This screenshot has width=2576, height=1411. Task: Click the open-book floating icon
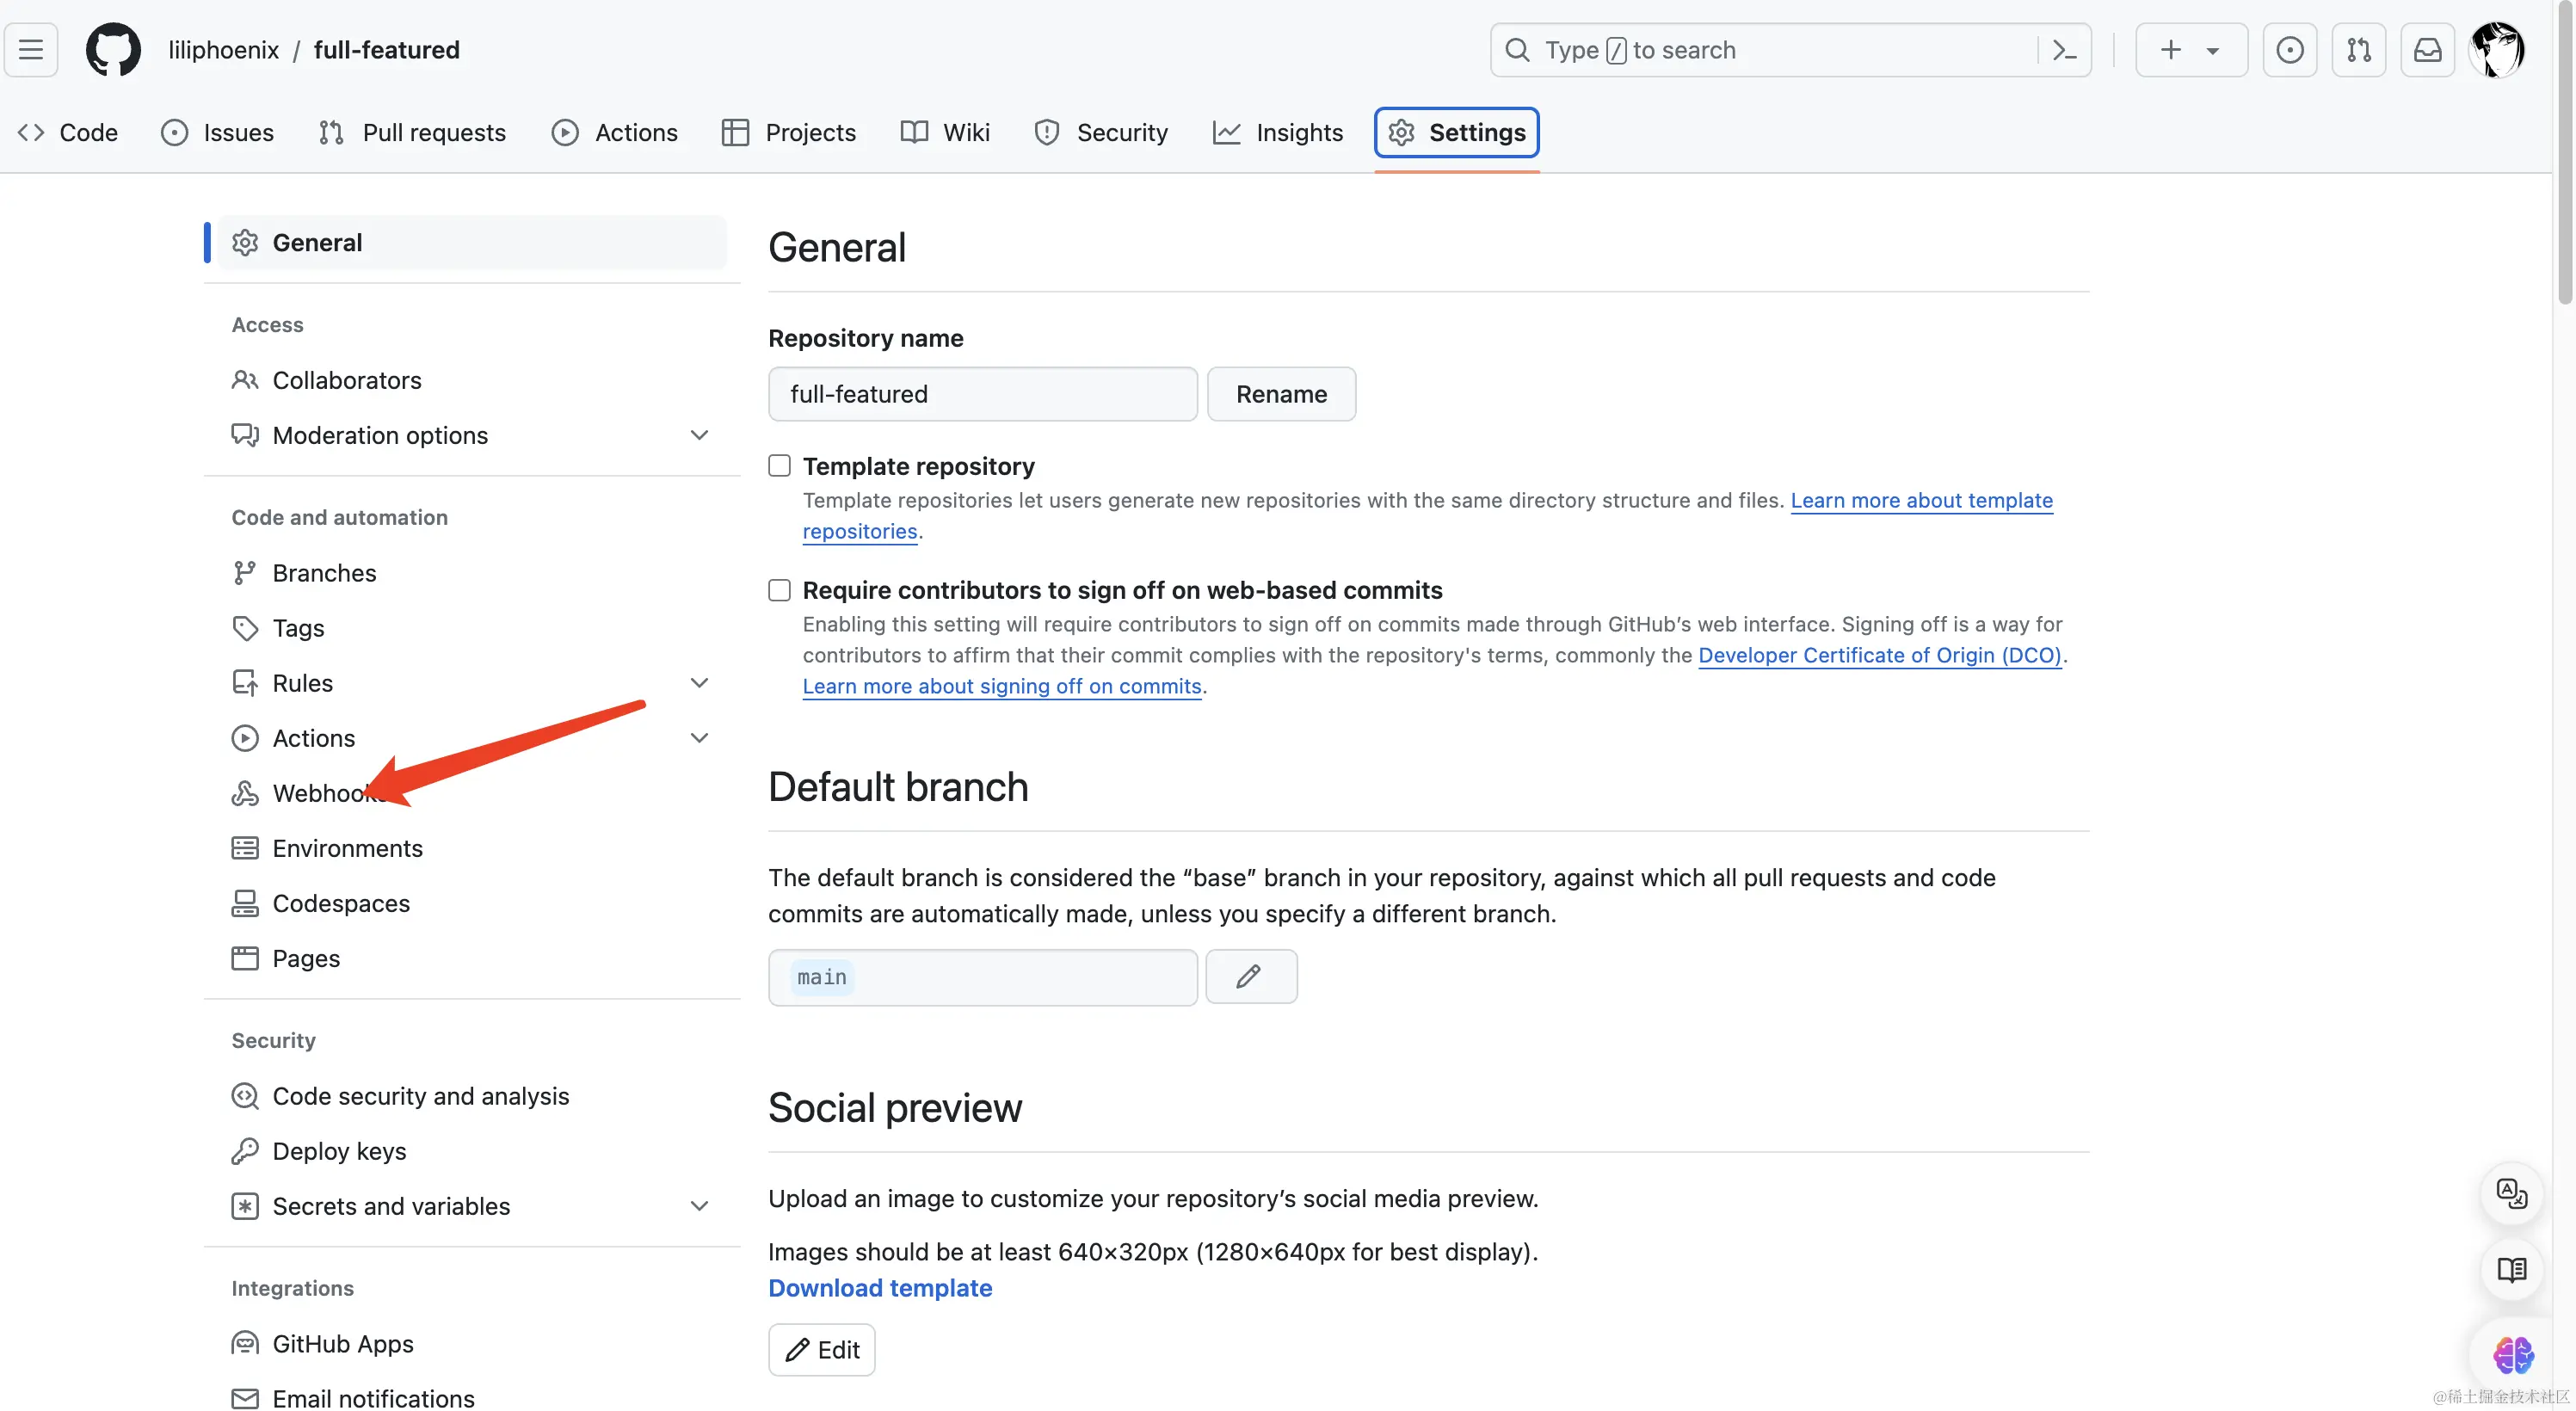[2511, 1270]
